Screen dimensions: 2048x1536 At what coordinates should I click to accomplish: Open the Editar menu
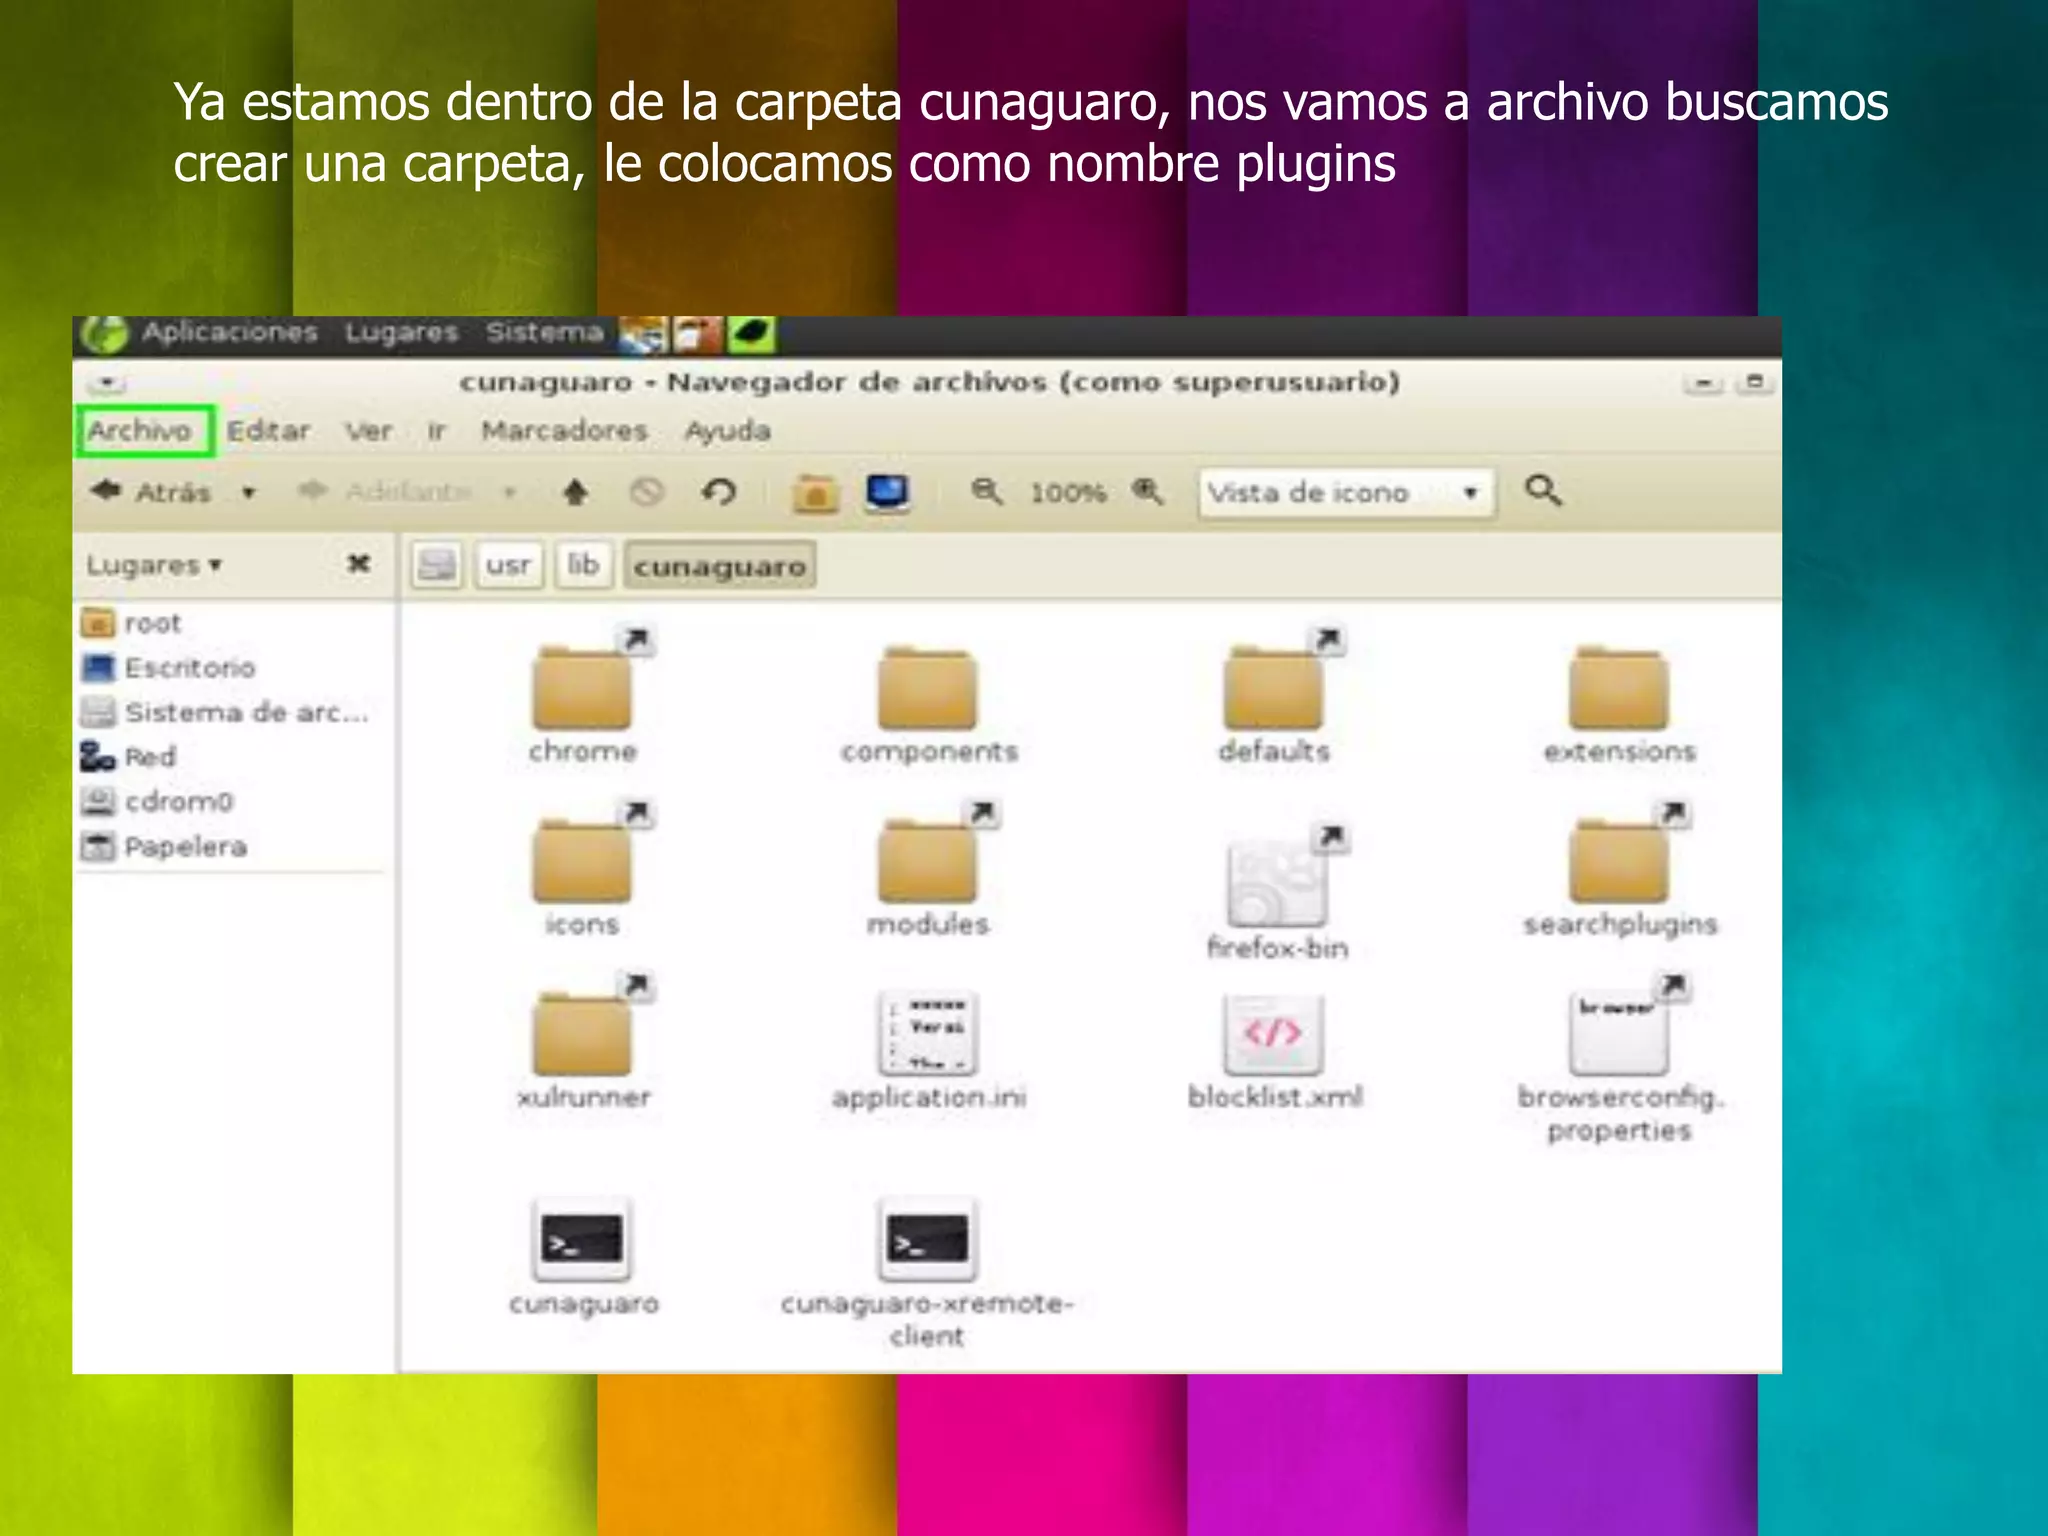pos(268,431)
